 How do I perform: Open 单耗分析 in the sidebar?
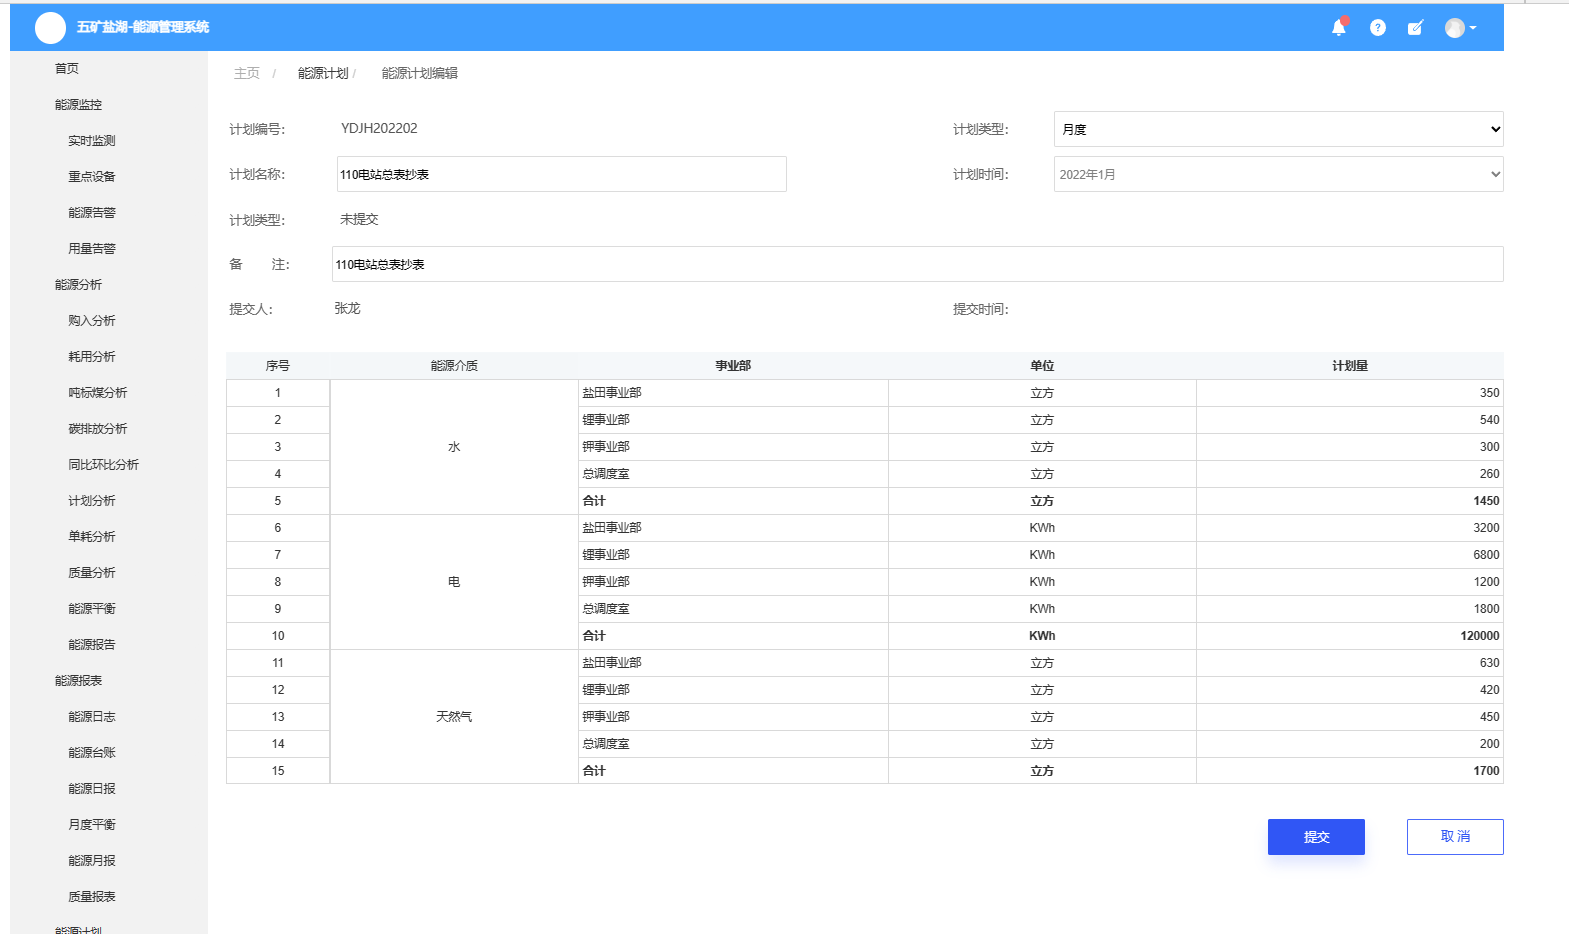point(92,536)
